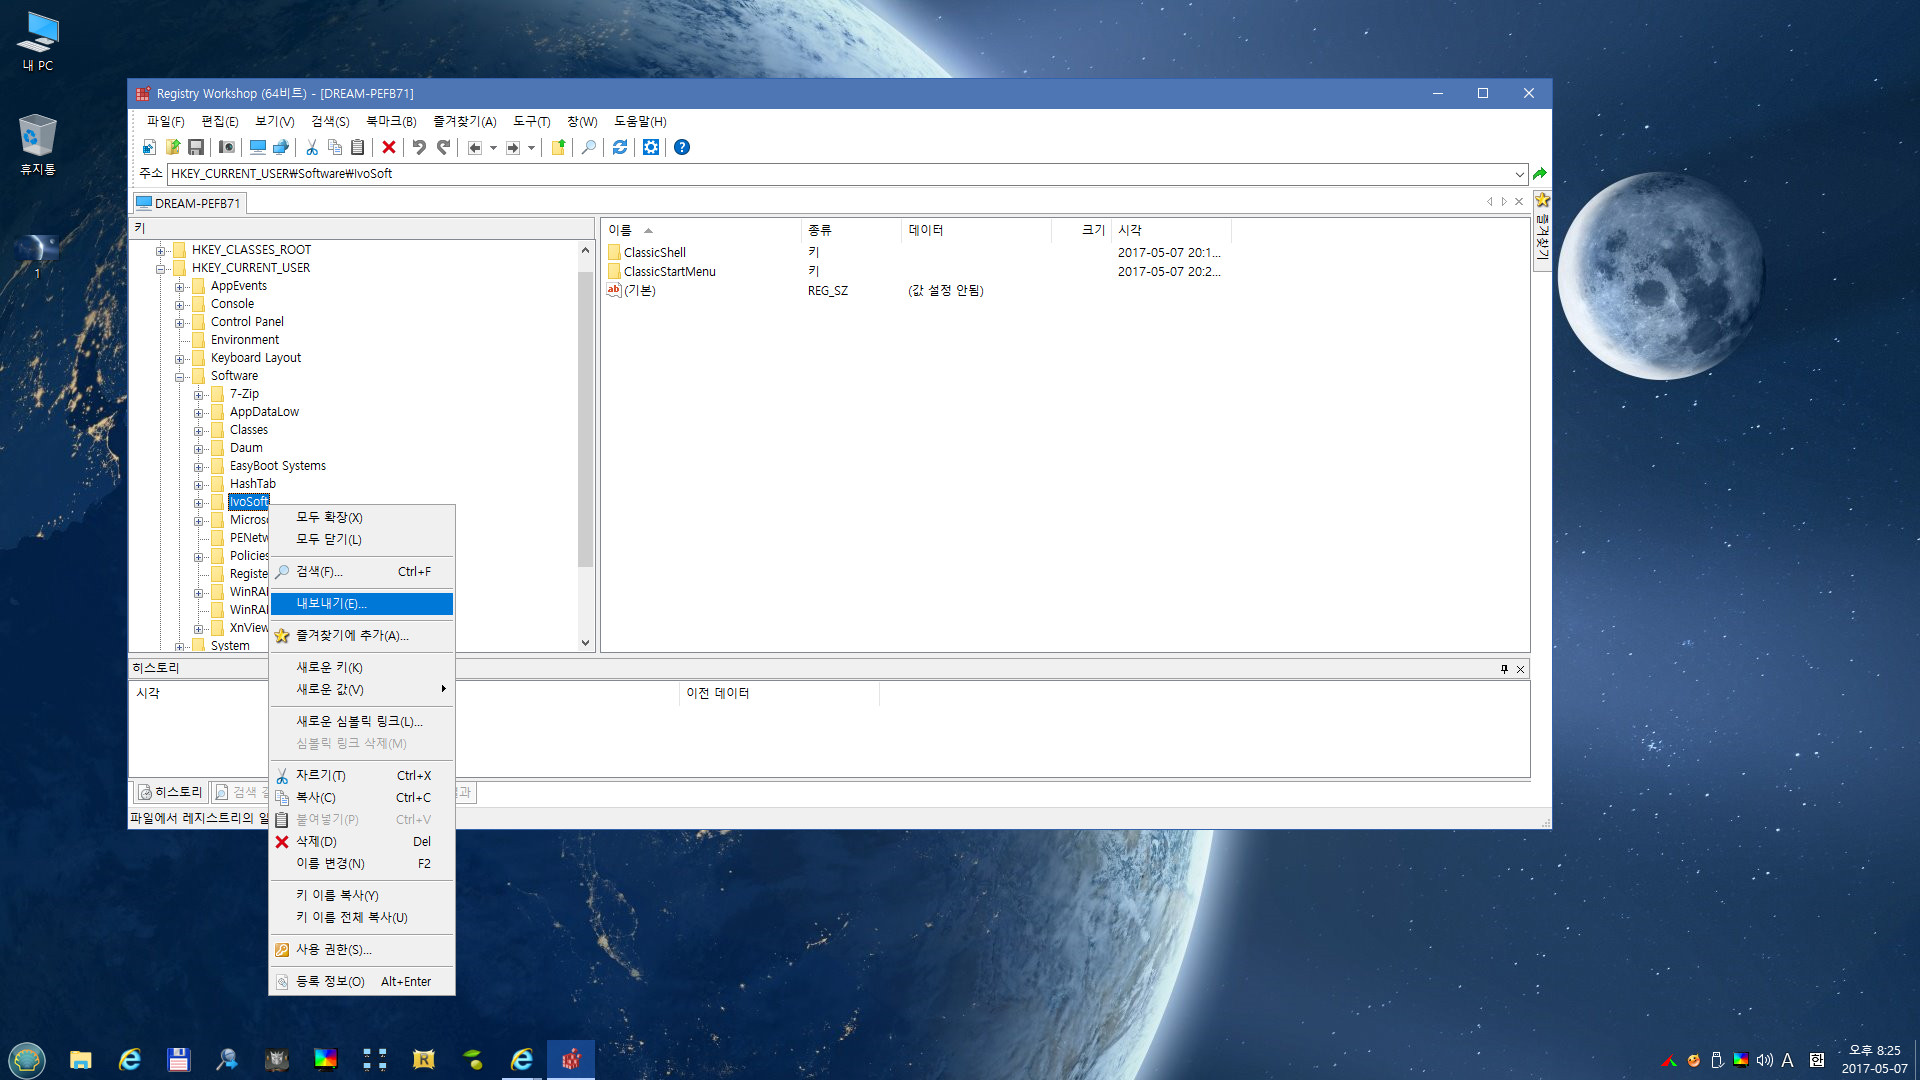Open the 파일(F) menu
The height and width of the screenshot is (1080, 1920).
click(165, 121)
